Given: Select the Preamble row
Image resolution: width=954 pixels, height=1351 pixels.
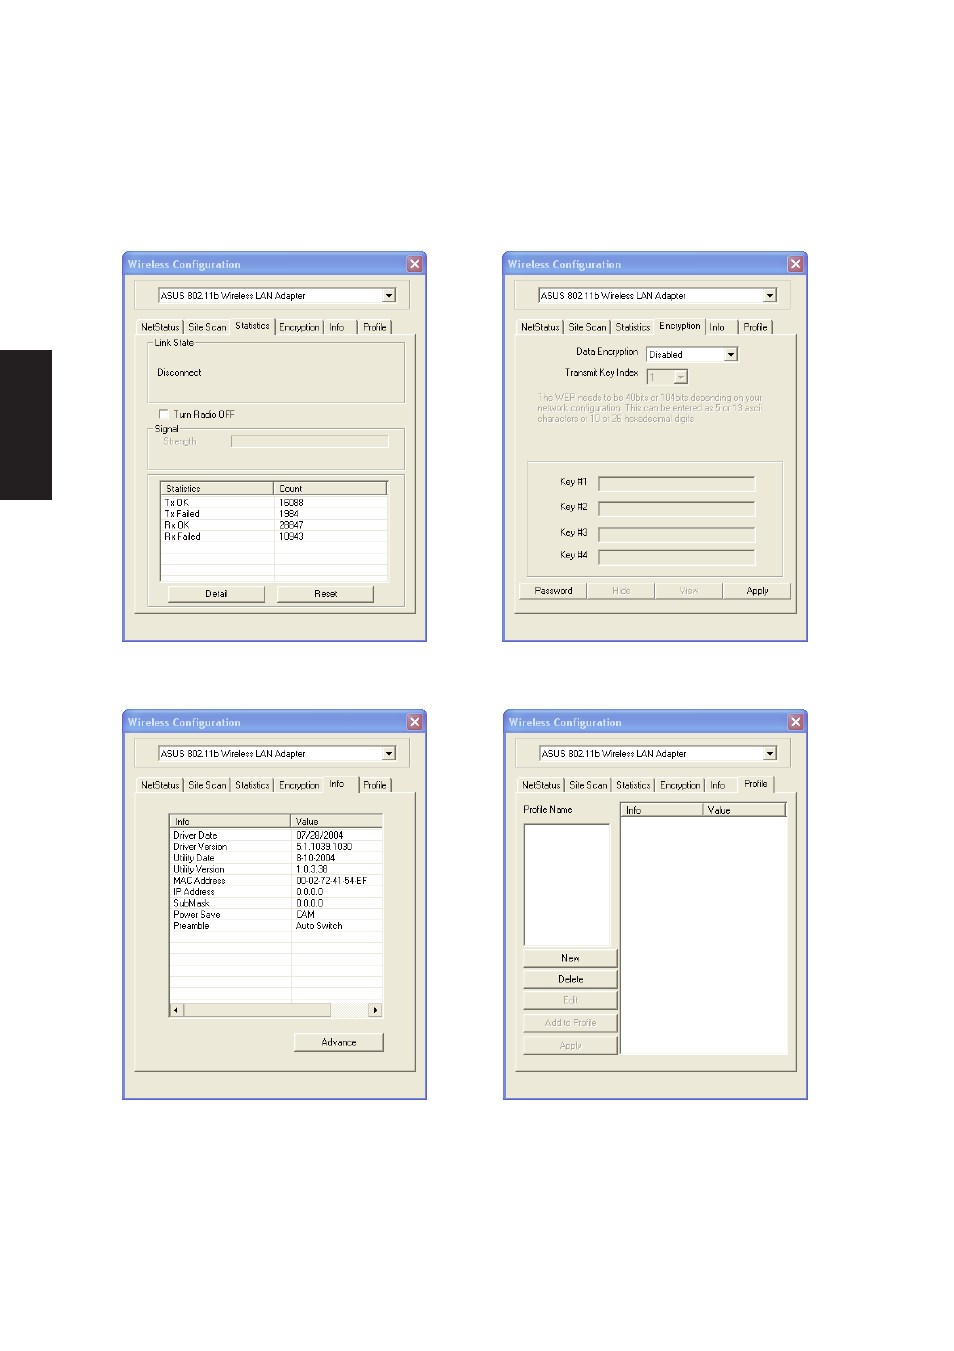Looking at the screenshot, I should click(x=276, y=926).
